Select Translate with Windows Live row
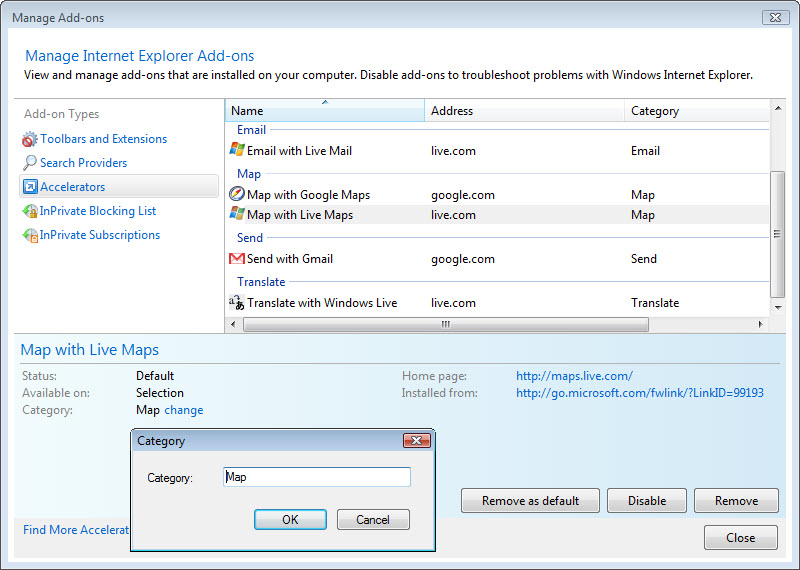Image resolution: width=800 pixels, height=570 pixels. tap(497, 303)
